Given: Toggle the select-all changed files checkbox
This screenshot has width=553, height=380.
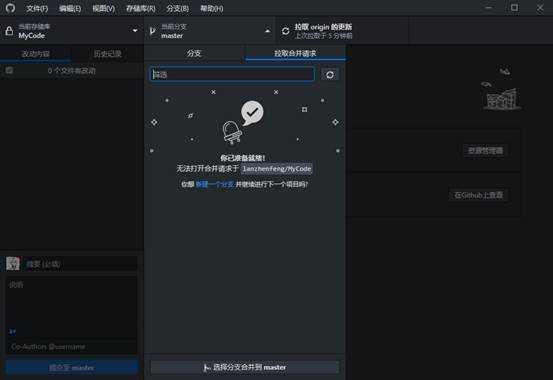Looking at the screenshot, I should [x=9, y=71].
